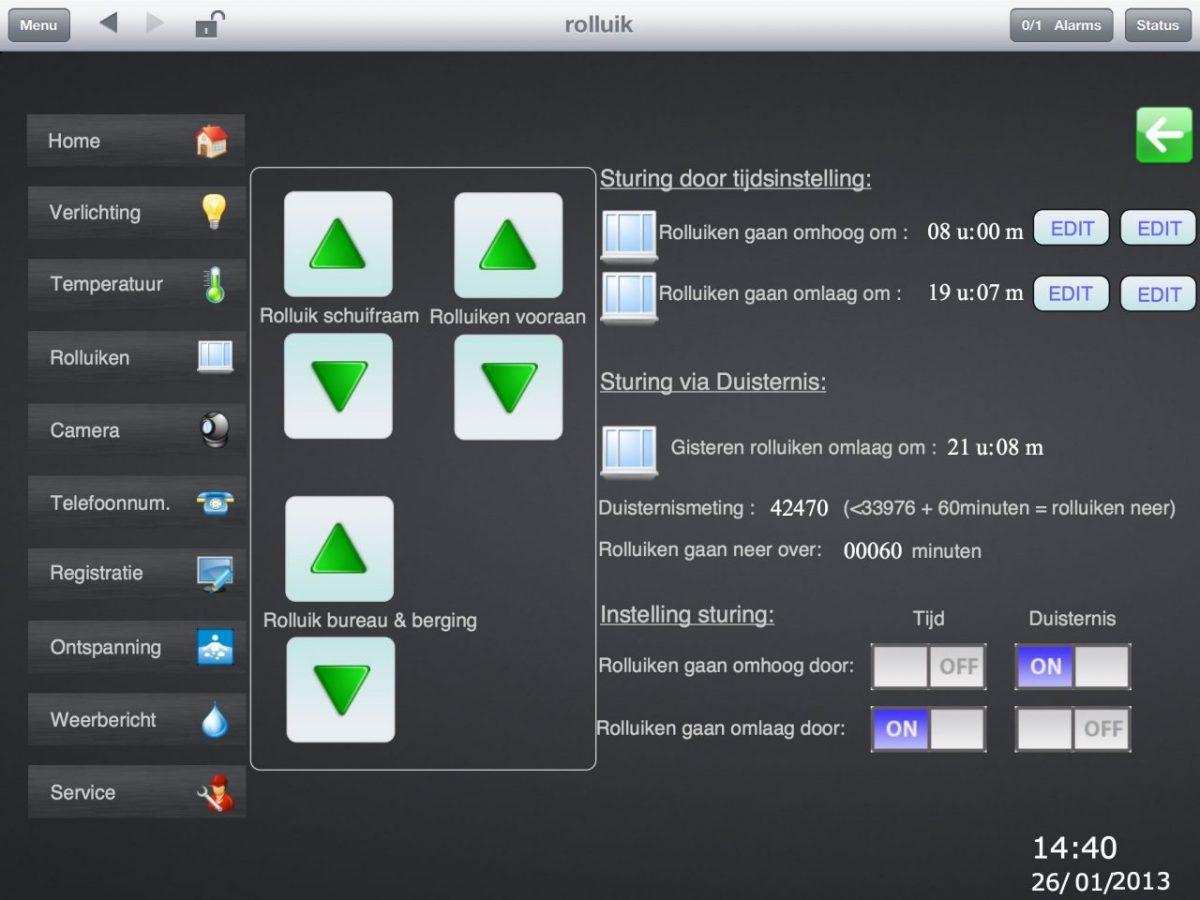Open the Weerbericht page
The height and width of the screenshot is (900, 1200).
pos(136,720)
